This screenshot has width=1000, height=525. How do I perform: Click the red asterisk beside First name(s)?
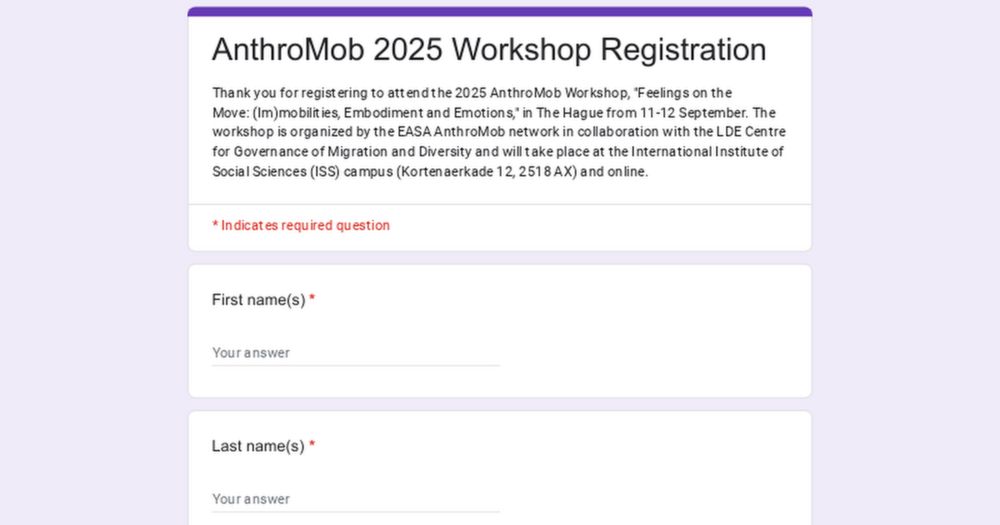click(x=312, y=299)
